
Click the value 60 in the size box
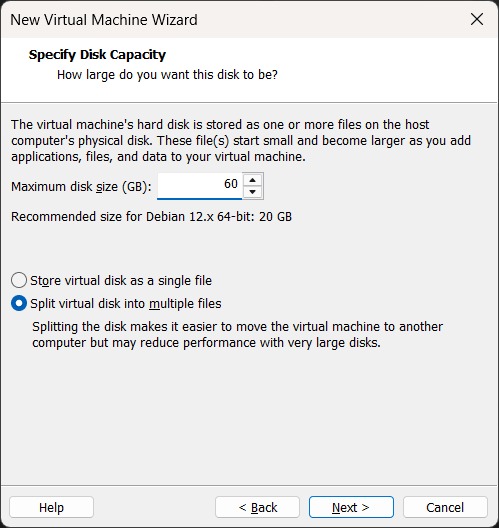231,184
